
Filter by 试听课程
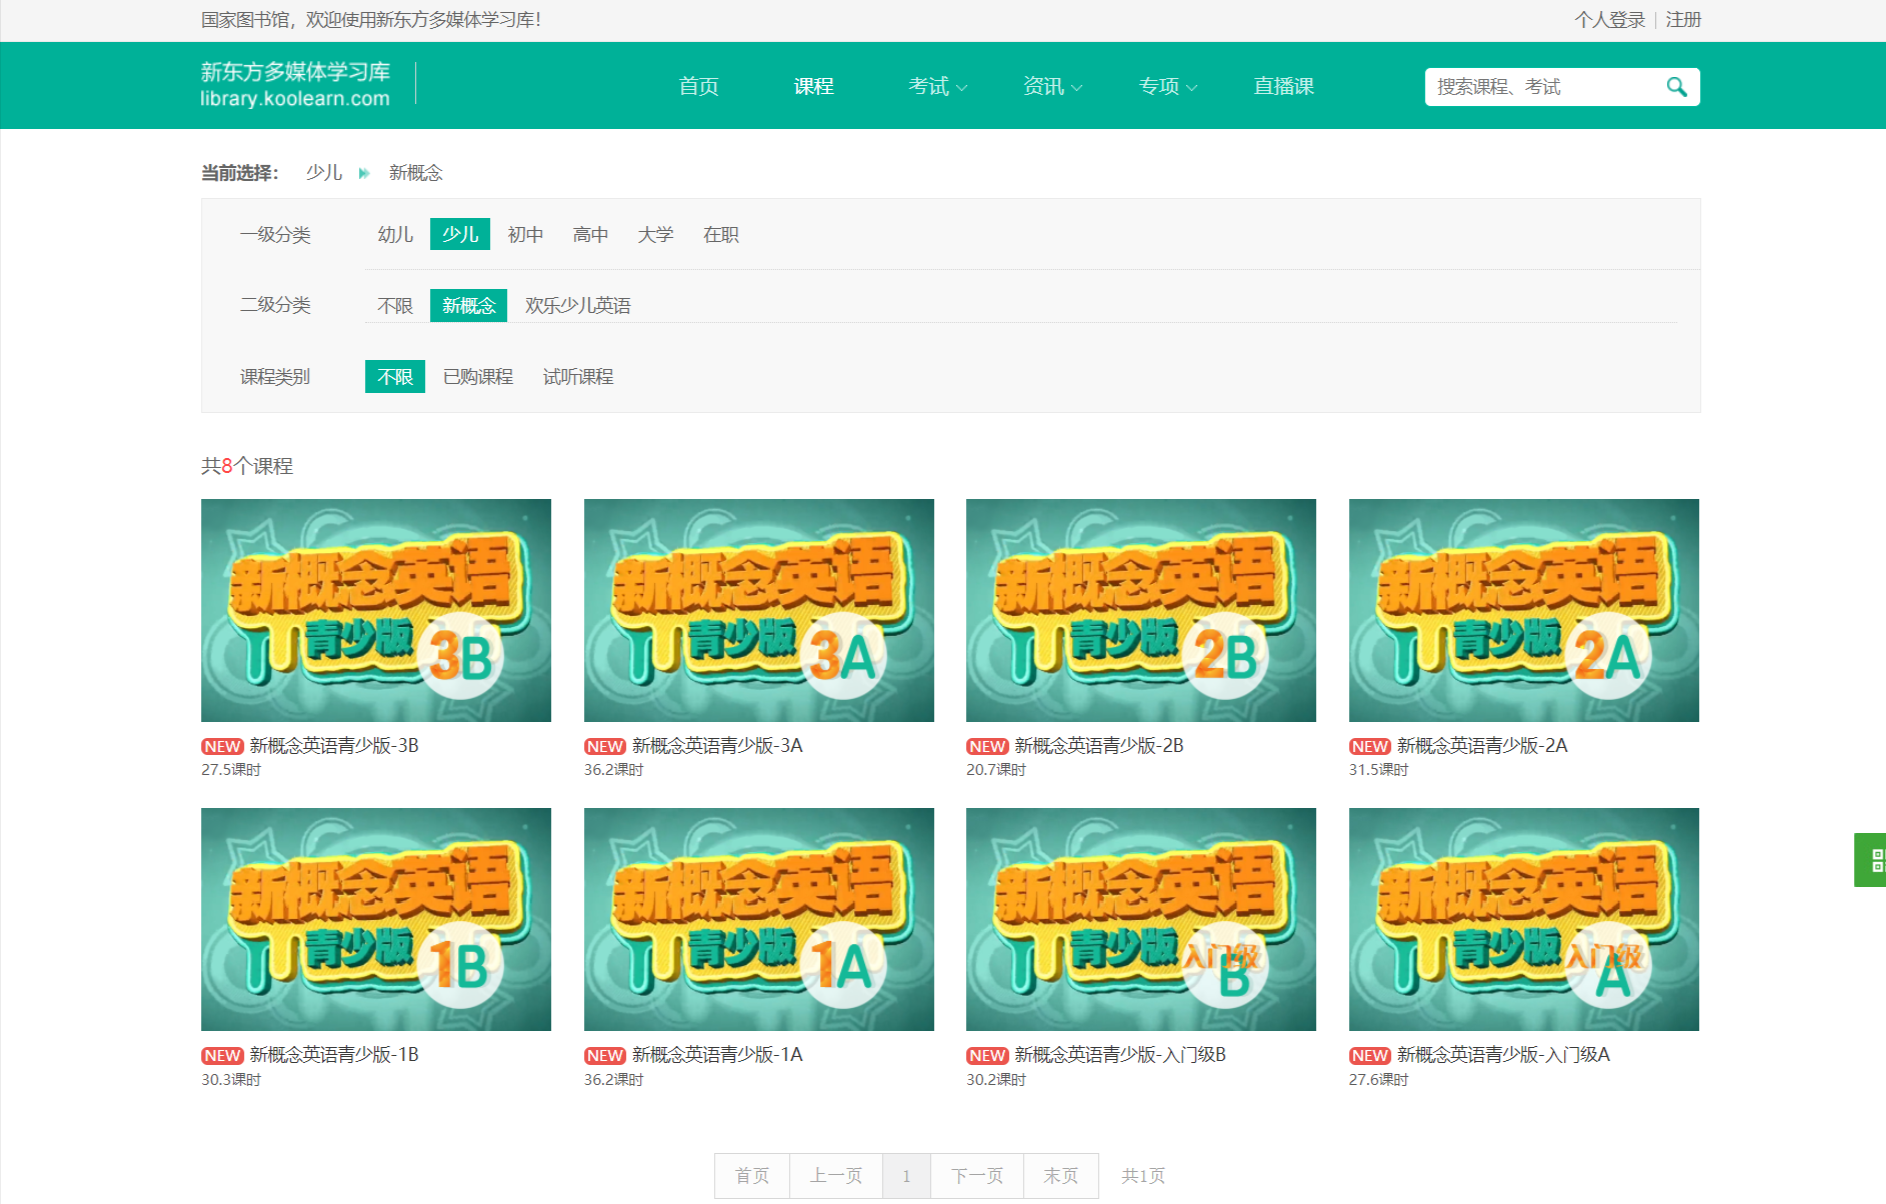[578, 377]
